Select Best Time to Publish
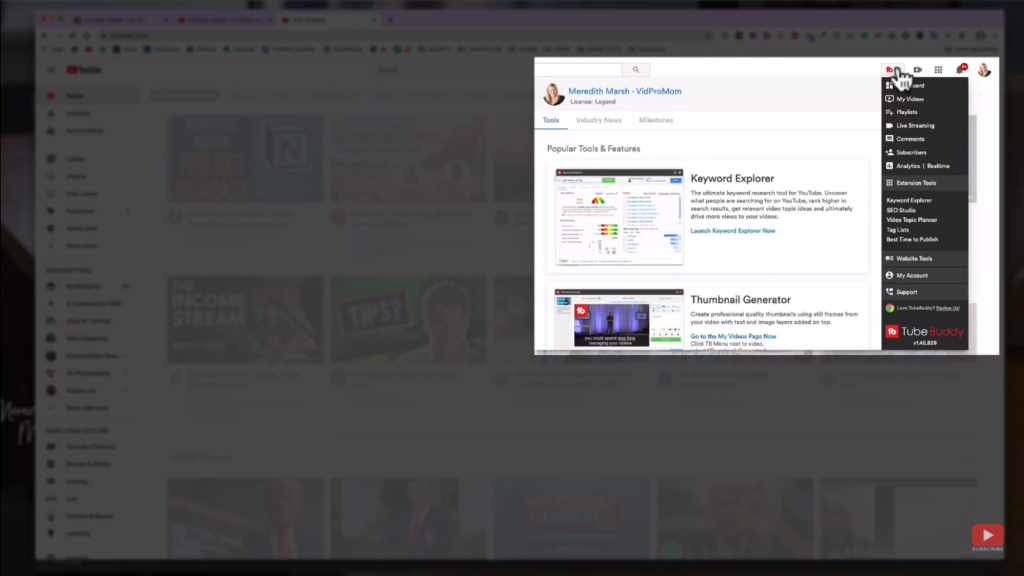This screenshot has height=576, width=1024. click(912, 240)
